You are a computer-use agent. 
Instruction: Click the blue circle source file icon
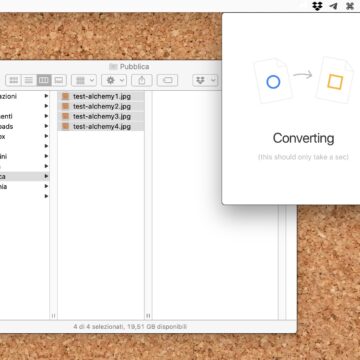[273, 82]
